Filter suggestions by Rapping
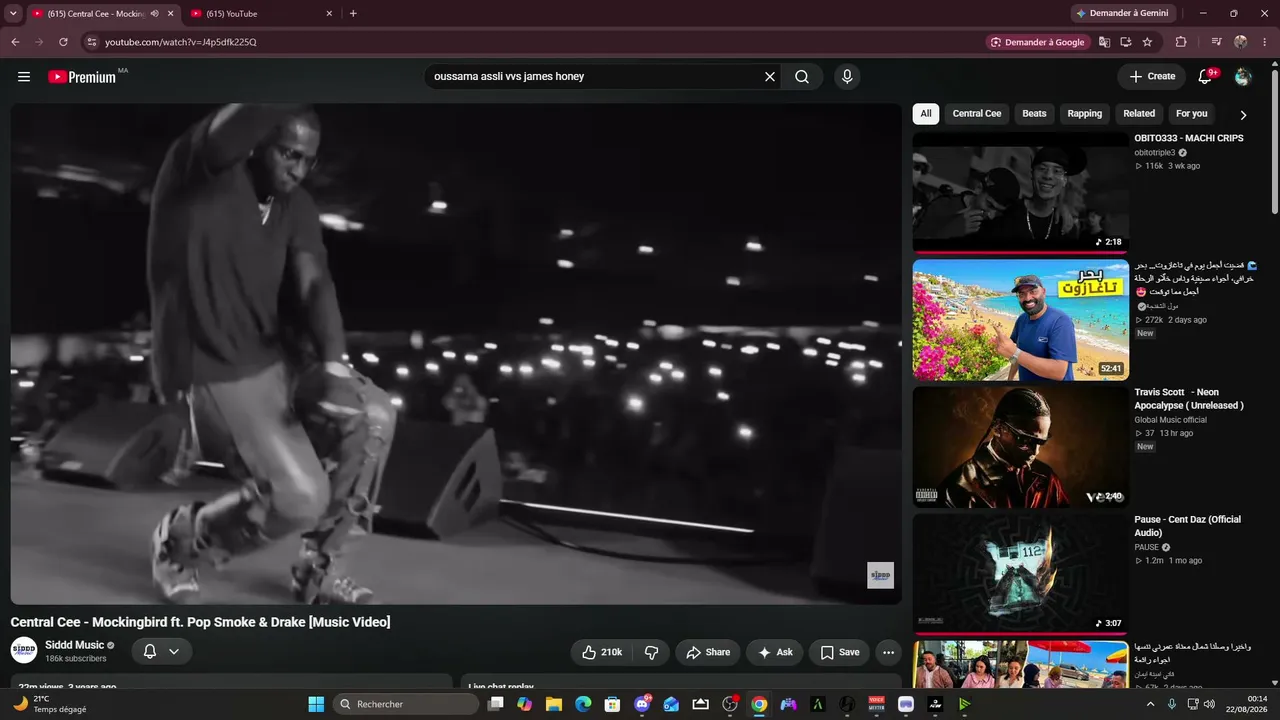The image size is (1280, 720). (x=1084, y=114)
